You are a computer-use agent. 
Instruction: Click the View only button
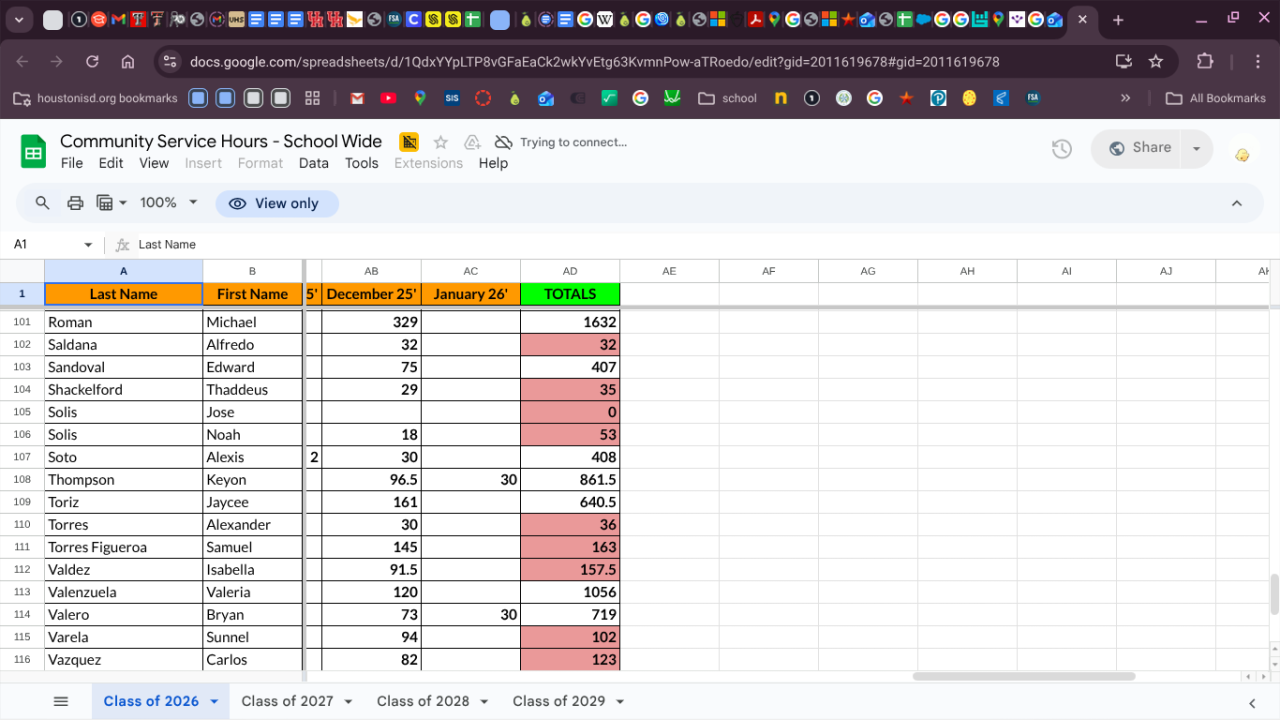pyautogui.click(x=275, y=203)
